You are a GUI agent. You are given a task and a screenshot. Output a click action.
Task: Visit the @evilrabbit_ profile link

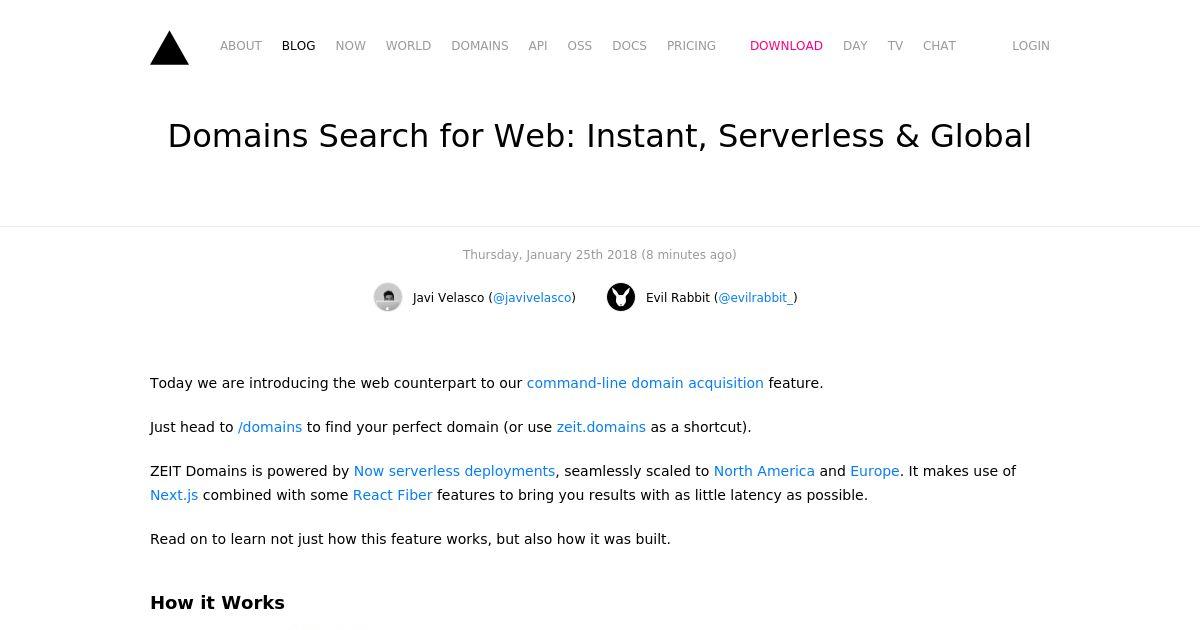click(756, 298)
